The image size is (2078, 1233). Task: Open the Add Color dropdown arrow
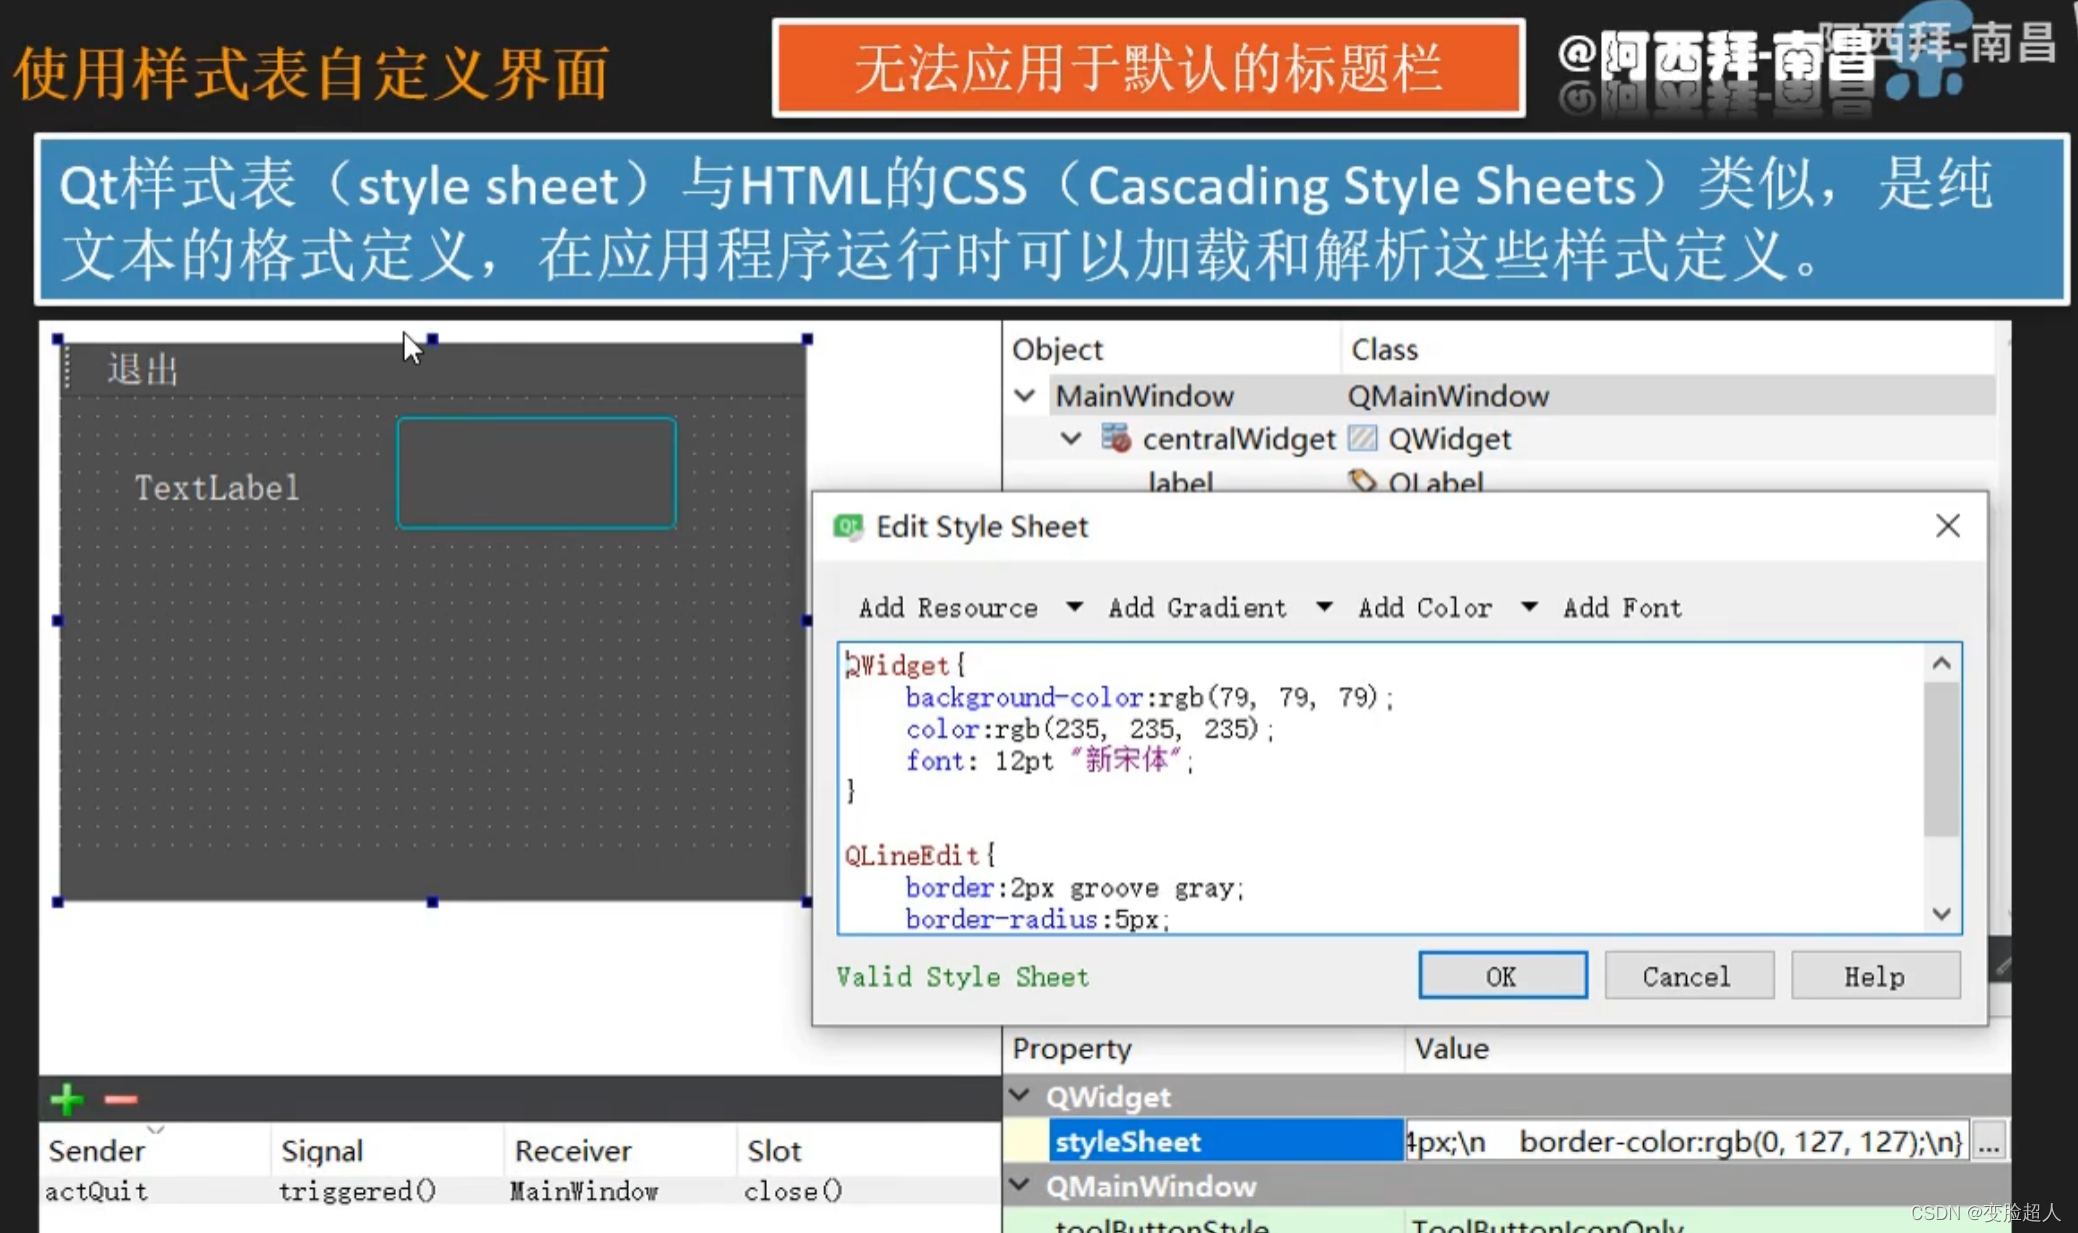tap(1529, 607)
